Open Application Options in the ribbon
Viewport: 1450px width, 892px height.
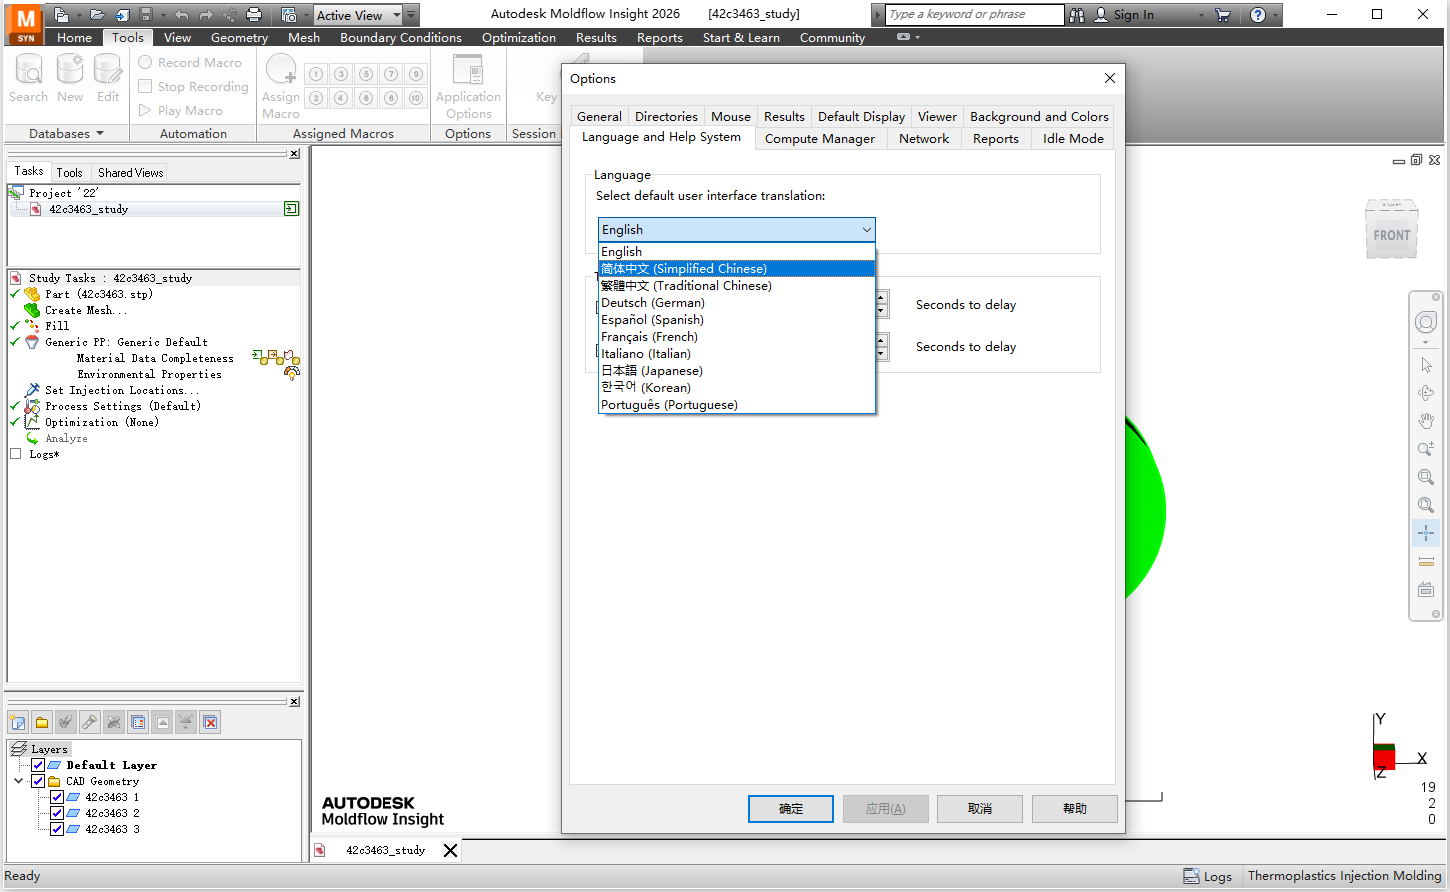click(468, 86)
